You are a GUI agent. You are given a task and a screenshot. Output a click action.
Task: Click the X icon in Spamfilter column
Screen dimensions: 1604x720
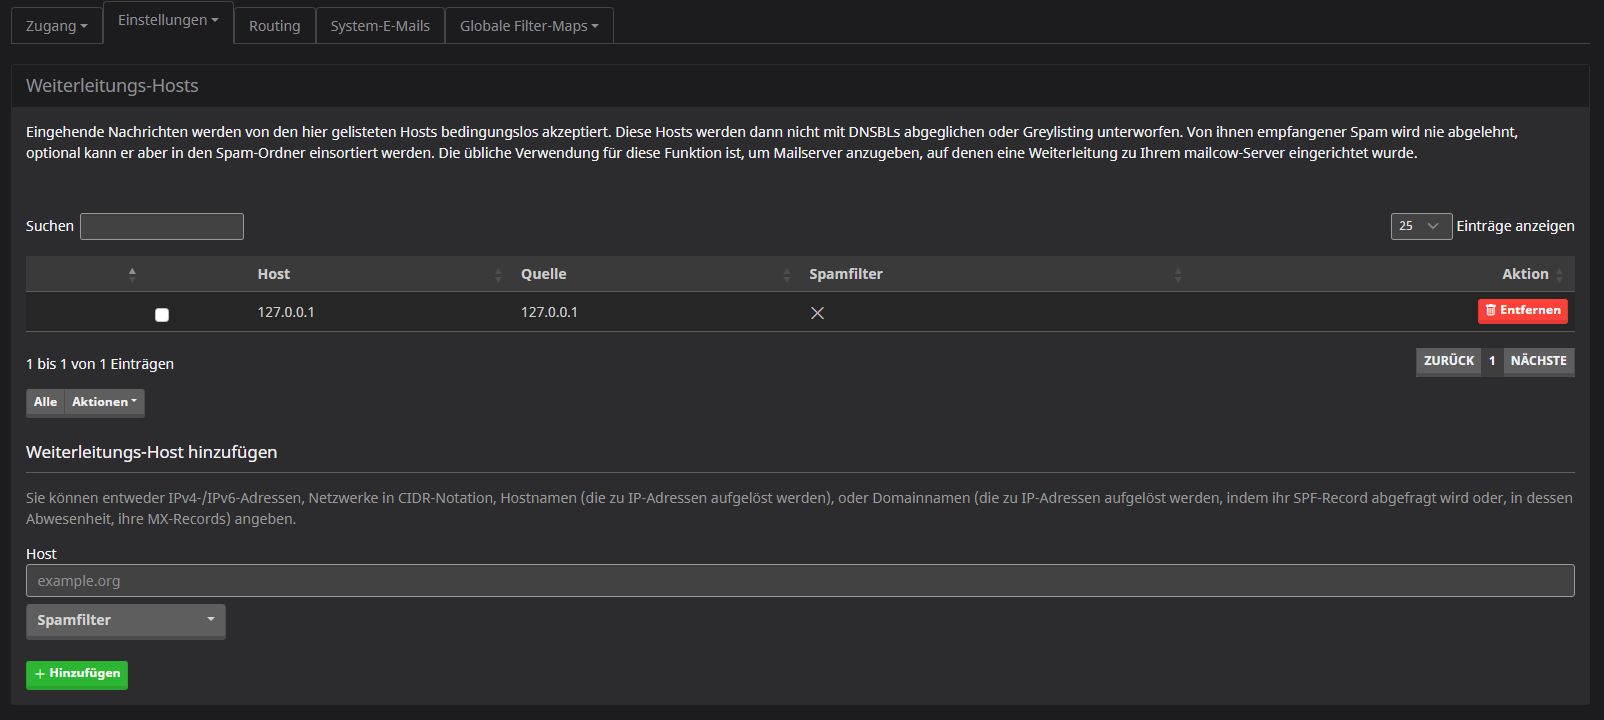click(817, 313)
